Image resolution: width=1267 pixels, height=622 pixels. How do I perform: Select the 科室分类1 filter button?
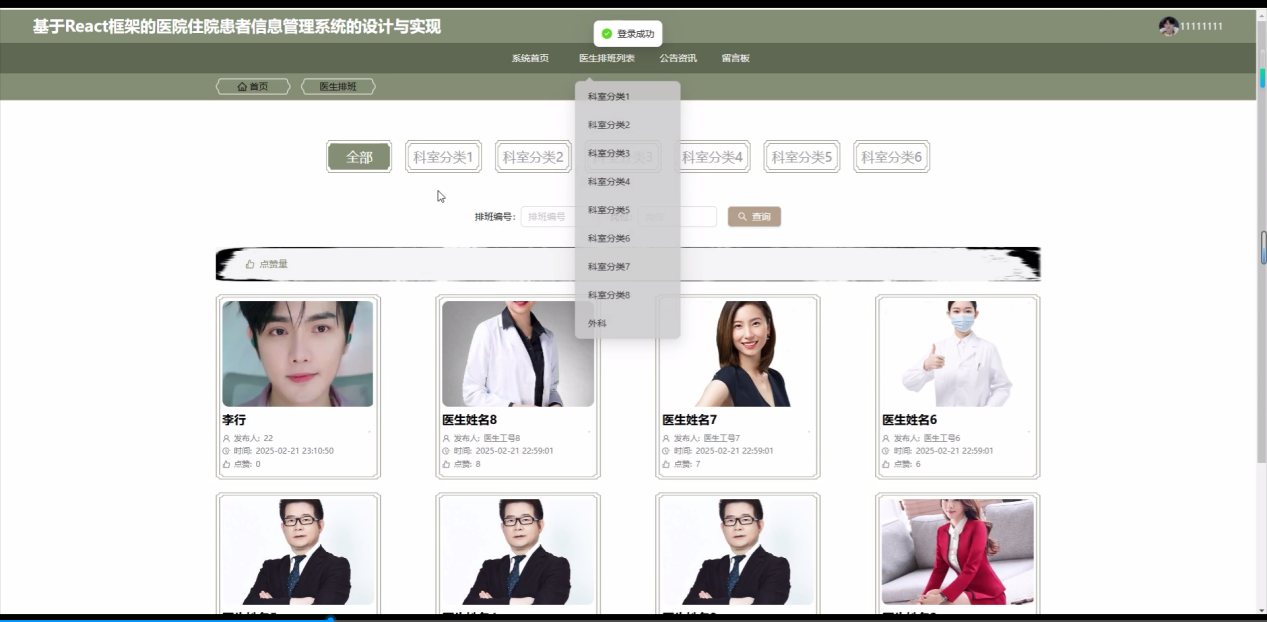[x=443, y=157]
